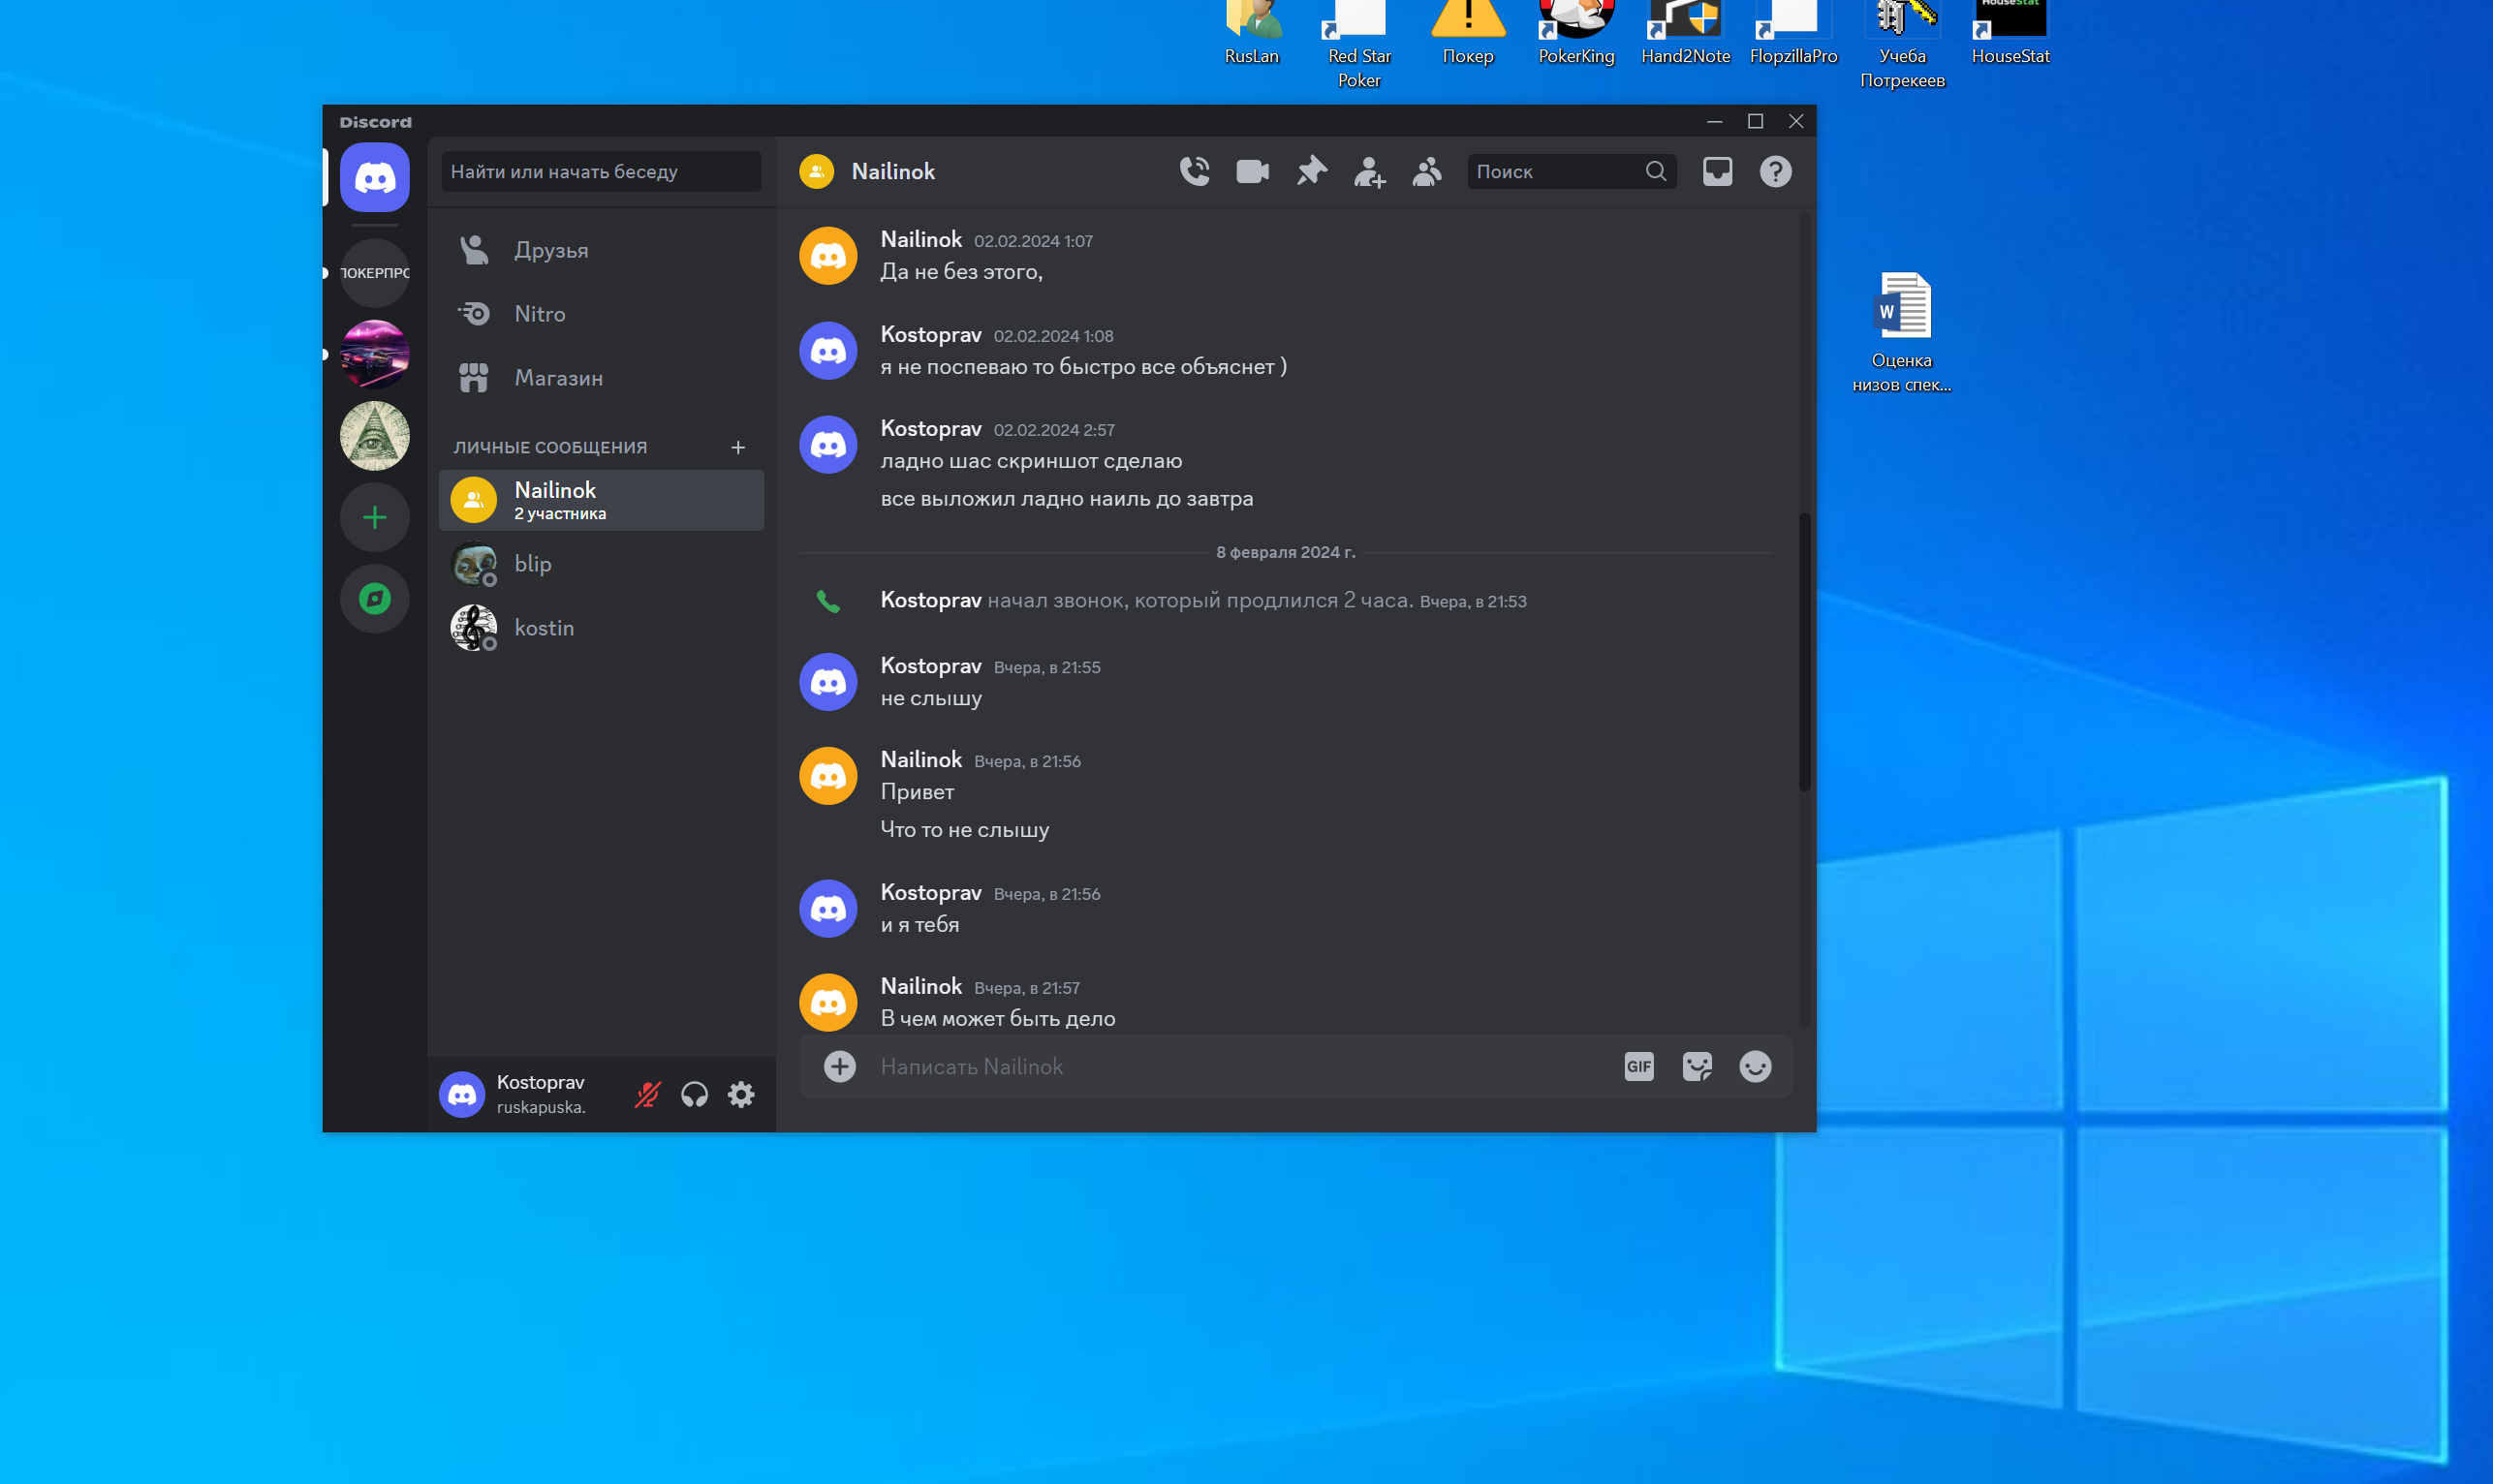Screen dimensions: 2493x1484
Task: Open the pyramid eye server icon
Action: point(374,436)
